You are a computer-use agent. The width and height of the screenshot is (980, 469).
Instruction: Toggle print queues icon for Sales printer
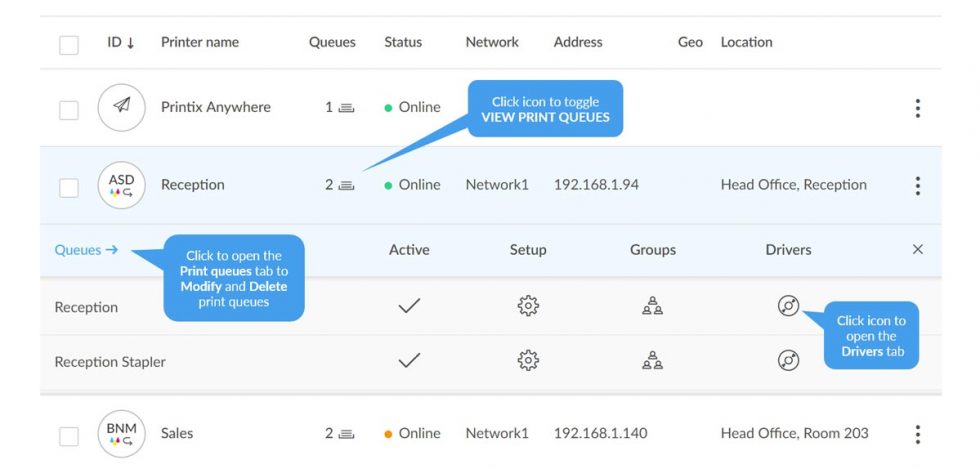[346, 434]
